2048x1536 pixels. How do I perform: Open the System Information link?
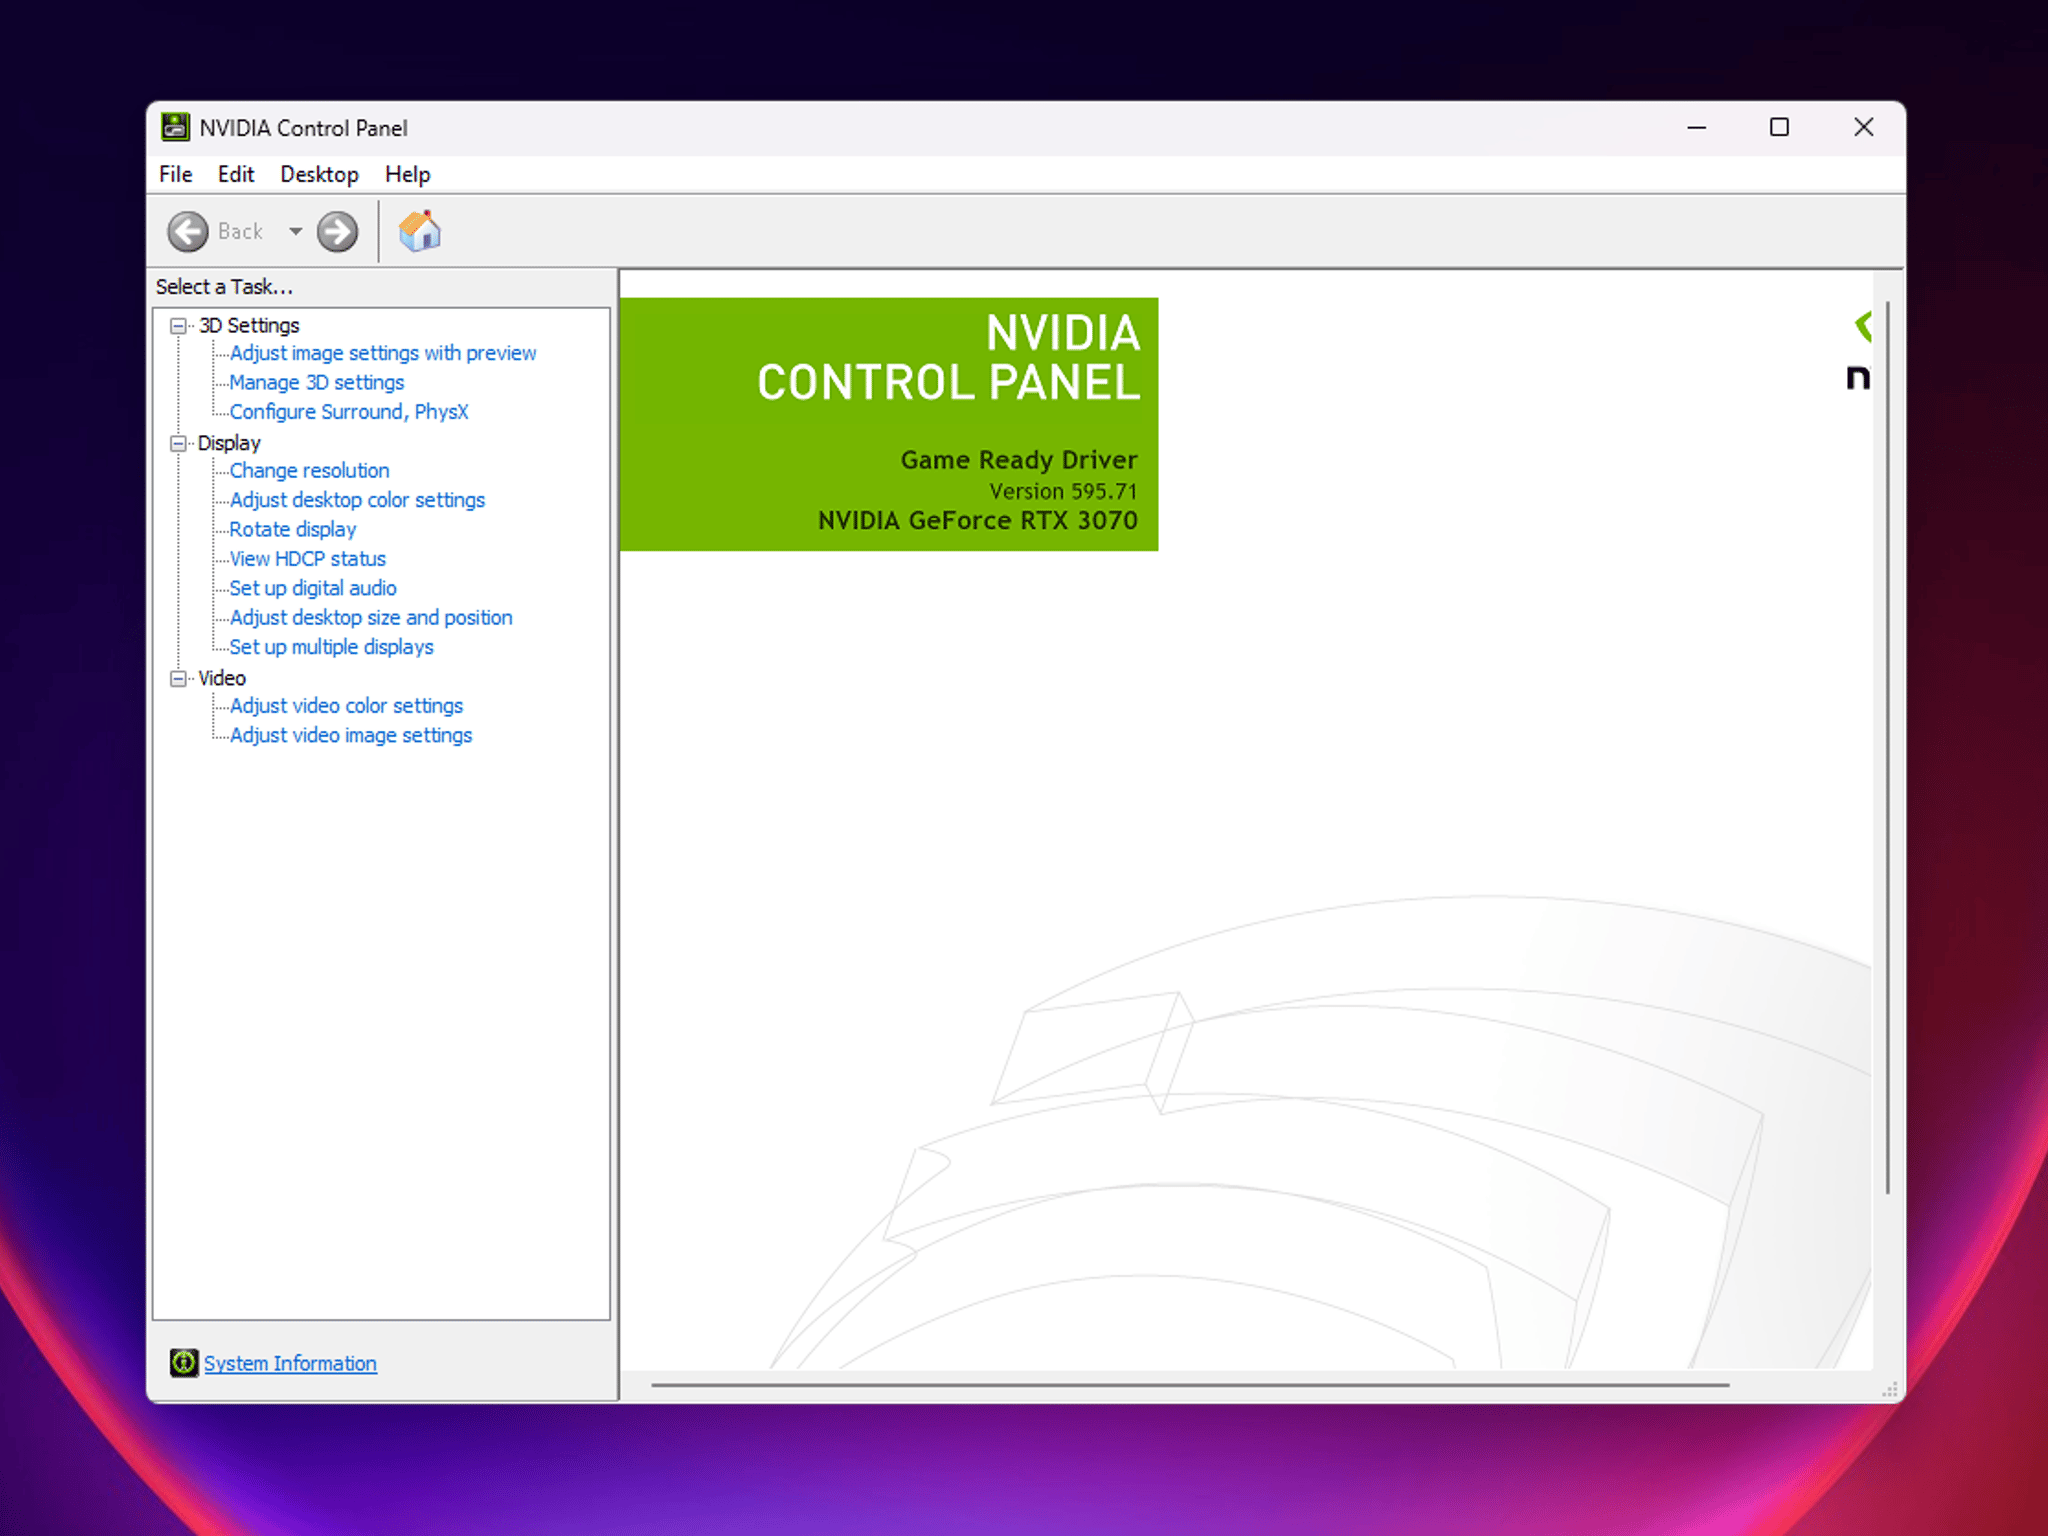(x=290, y=1363)
